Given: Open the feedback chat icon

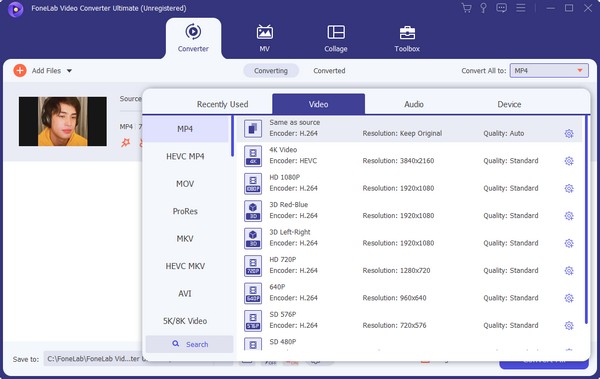Looking at the screenshot, I should click(501, 8).
